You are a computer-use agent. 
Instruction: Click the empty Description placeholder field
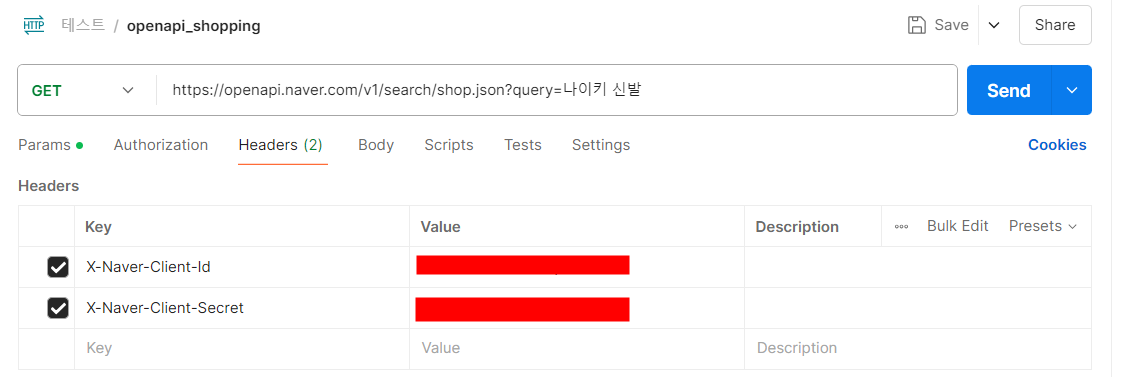[917, 349]
